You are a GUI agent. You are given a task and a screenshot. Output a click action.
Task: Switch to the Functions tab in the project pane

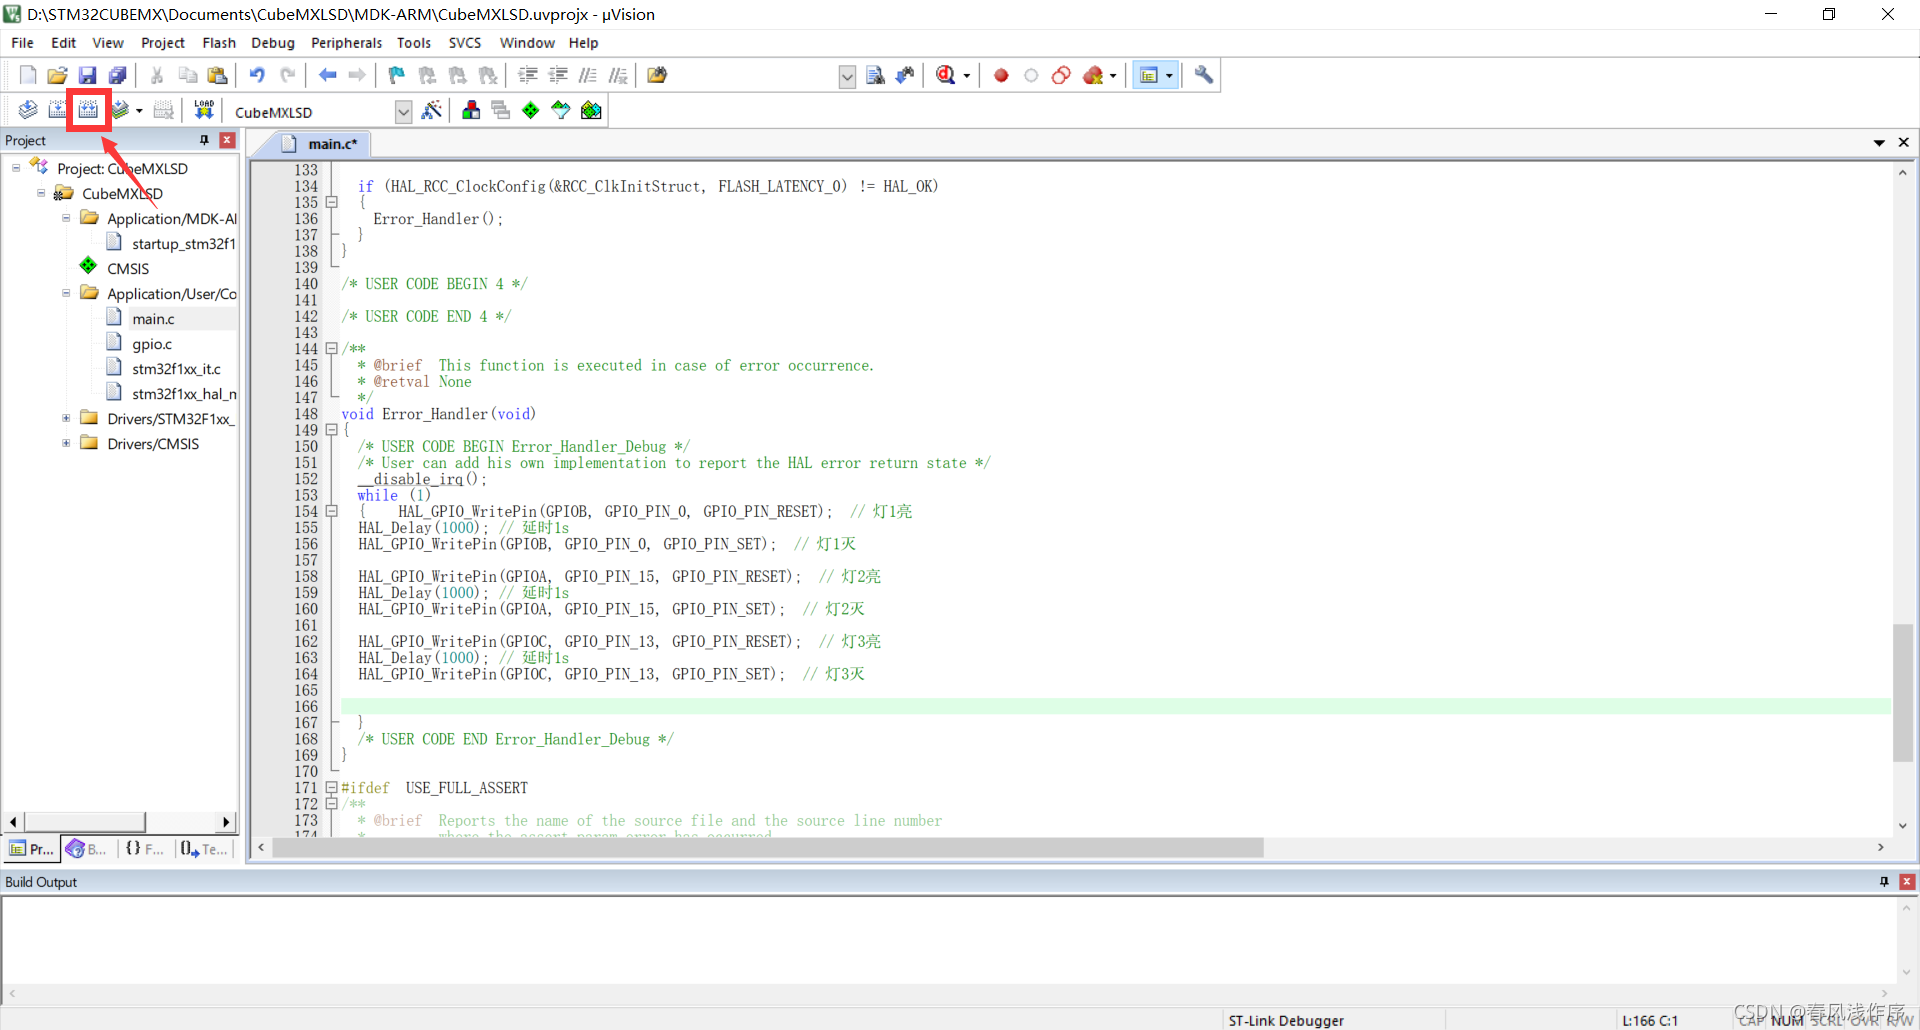(x=145, y=849)
